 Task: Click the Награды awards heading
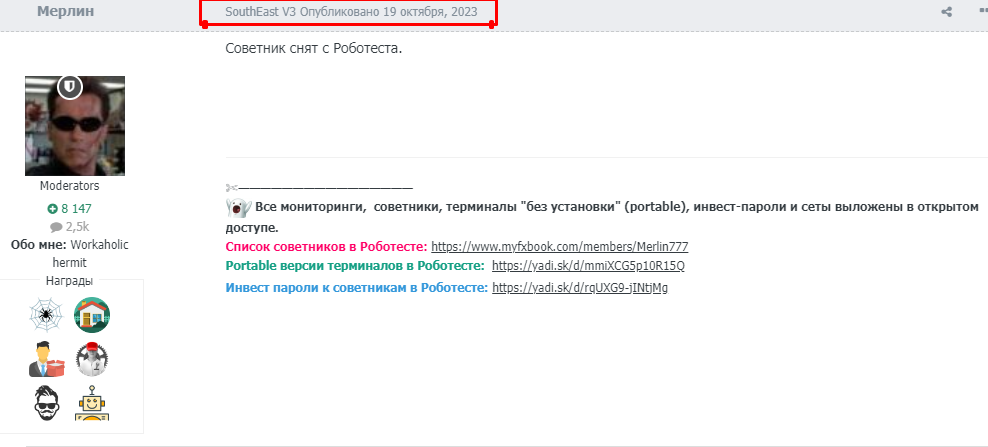69,281
